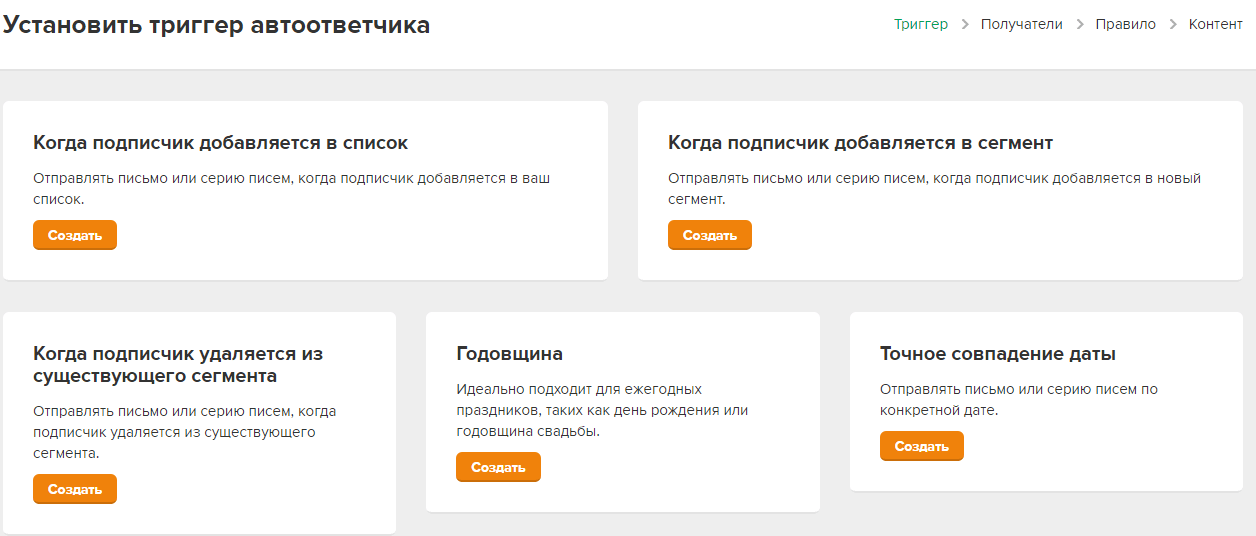Viewport: 1256px width, 536px height.
Task: Select 'Когда подписчик удаляется из существующего сегмента' title
Action: tap(178, 365)
